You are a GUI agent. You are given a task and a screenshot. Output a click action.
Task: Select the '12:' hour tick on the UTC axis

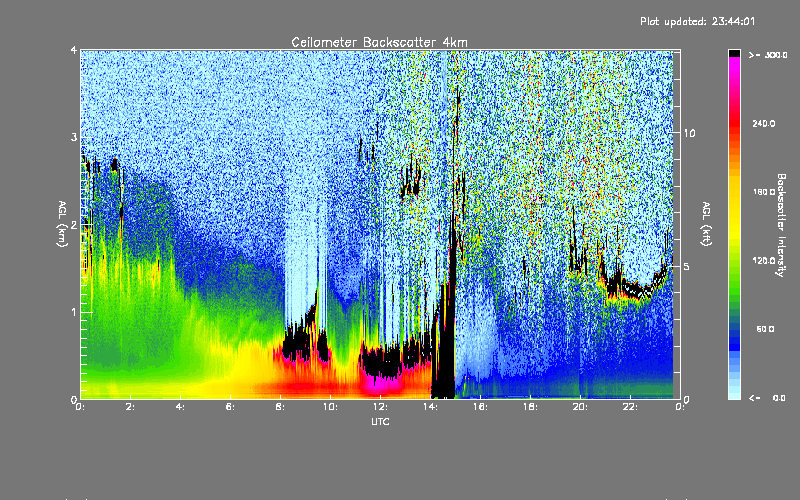click(380, 407)
